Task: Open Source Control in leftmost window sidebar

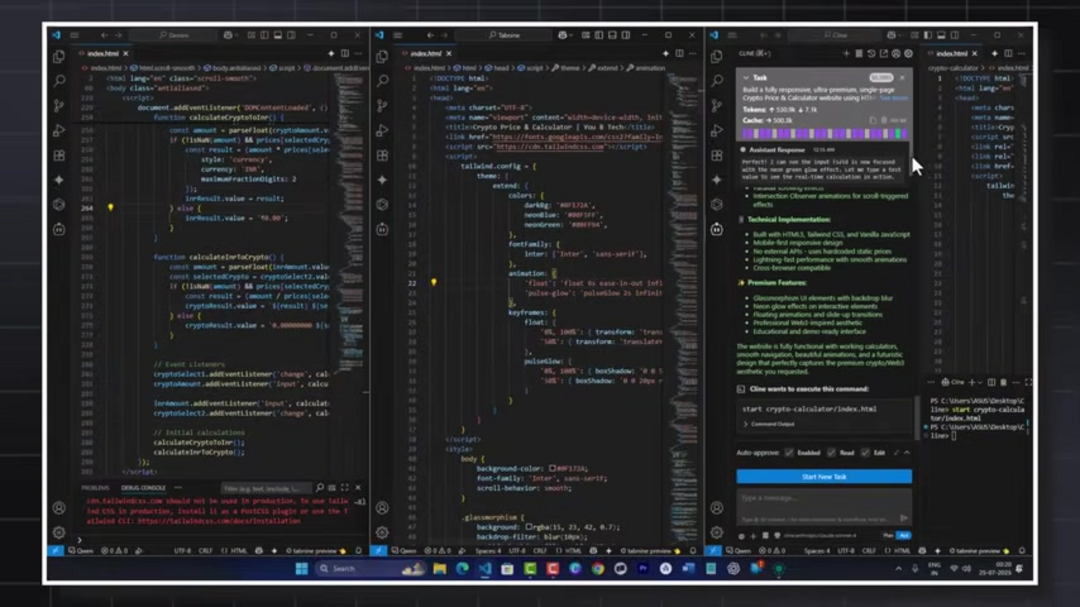Action: (x=59, y=105)
